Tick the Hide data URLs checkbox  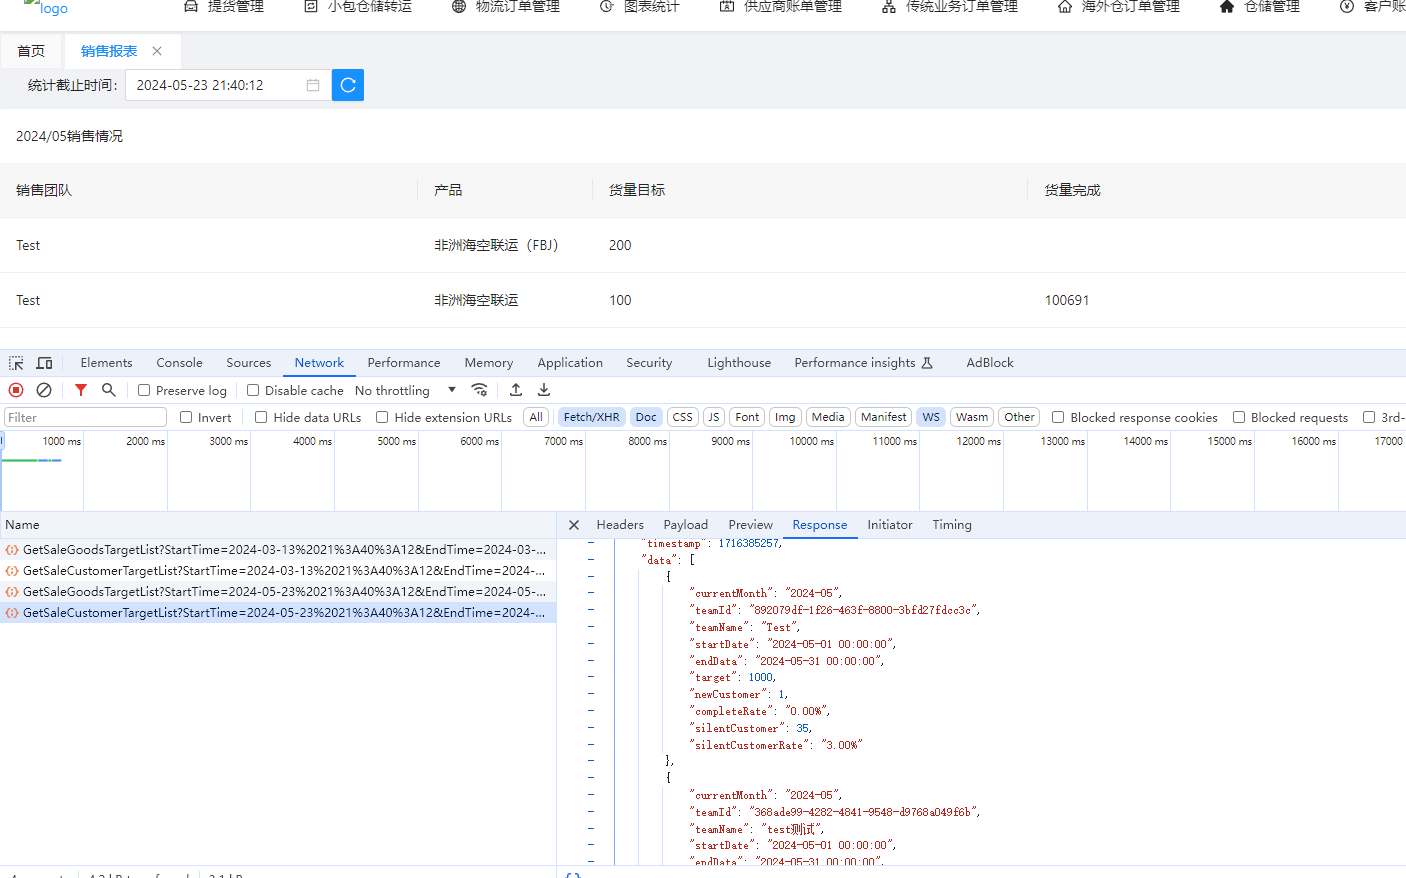pos(261,417)
